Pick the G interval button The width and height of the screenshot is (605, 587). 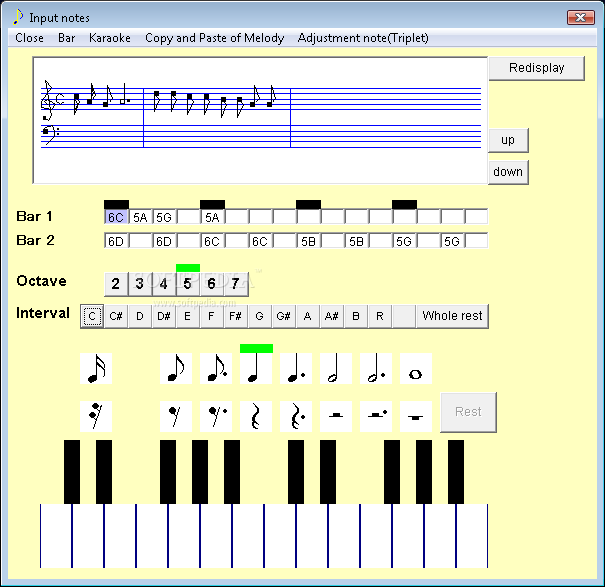point(259,316)
